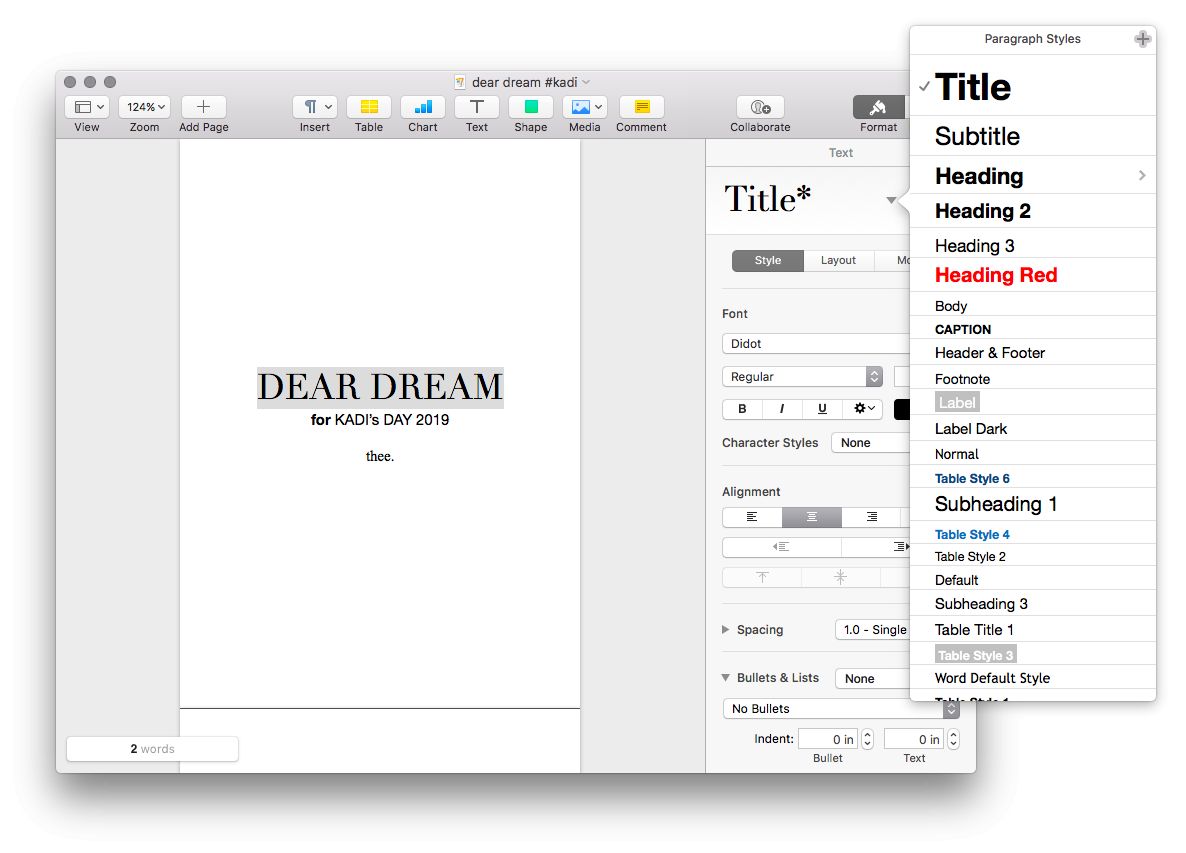Screen dimensions: 1186x853
Task: Apply the Subtitle paragraph style
Action: 977,136
